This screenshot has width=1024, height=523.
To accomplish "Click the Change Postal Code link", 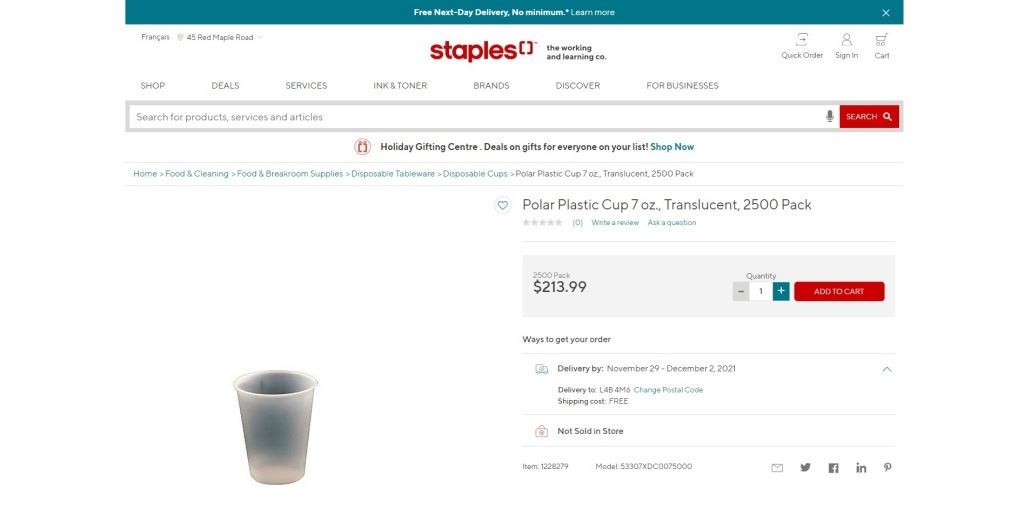I will [668, 390].
